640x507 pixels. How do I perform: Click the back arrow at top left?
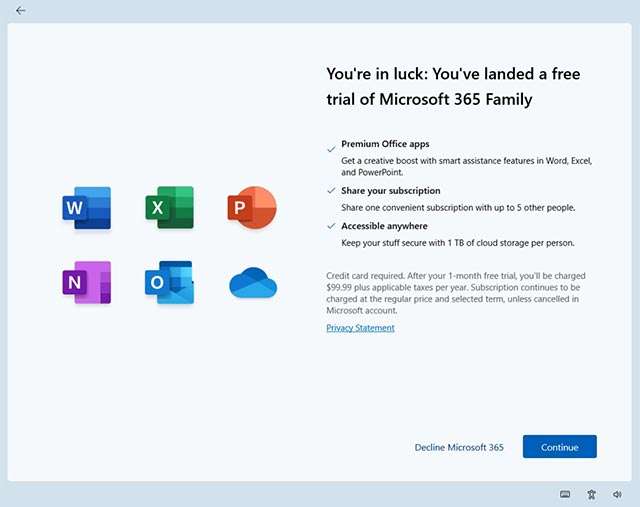pos(20,11)
